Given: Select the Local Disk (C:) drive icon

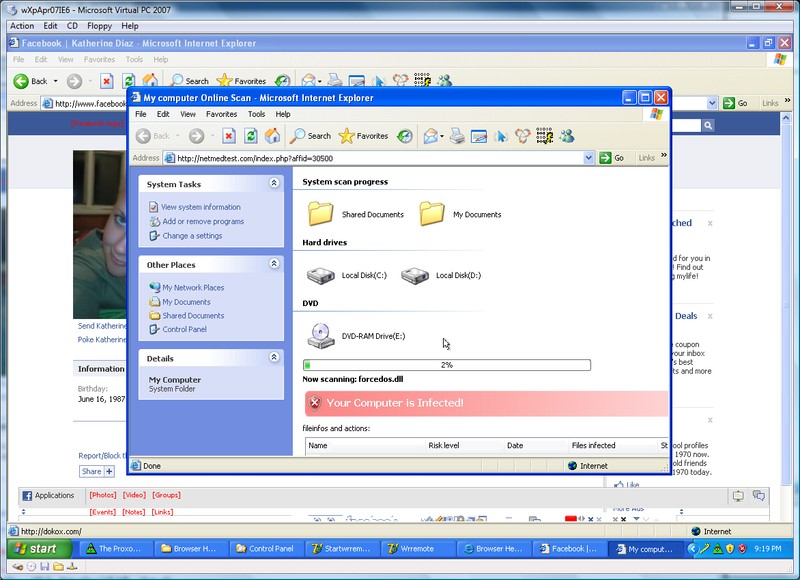Looking at the screenshot, I should (321, 275).
